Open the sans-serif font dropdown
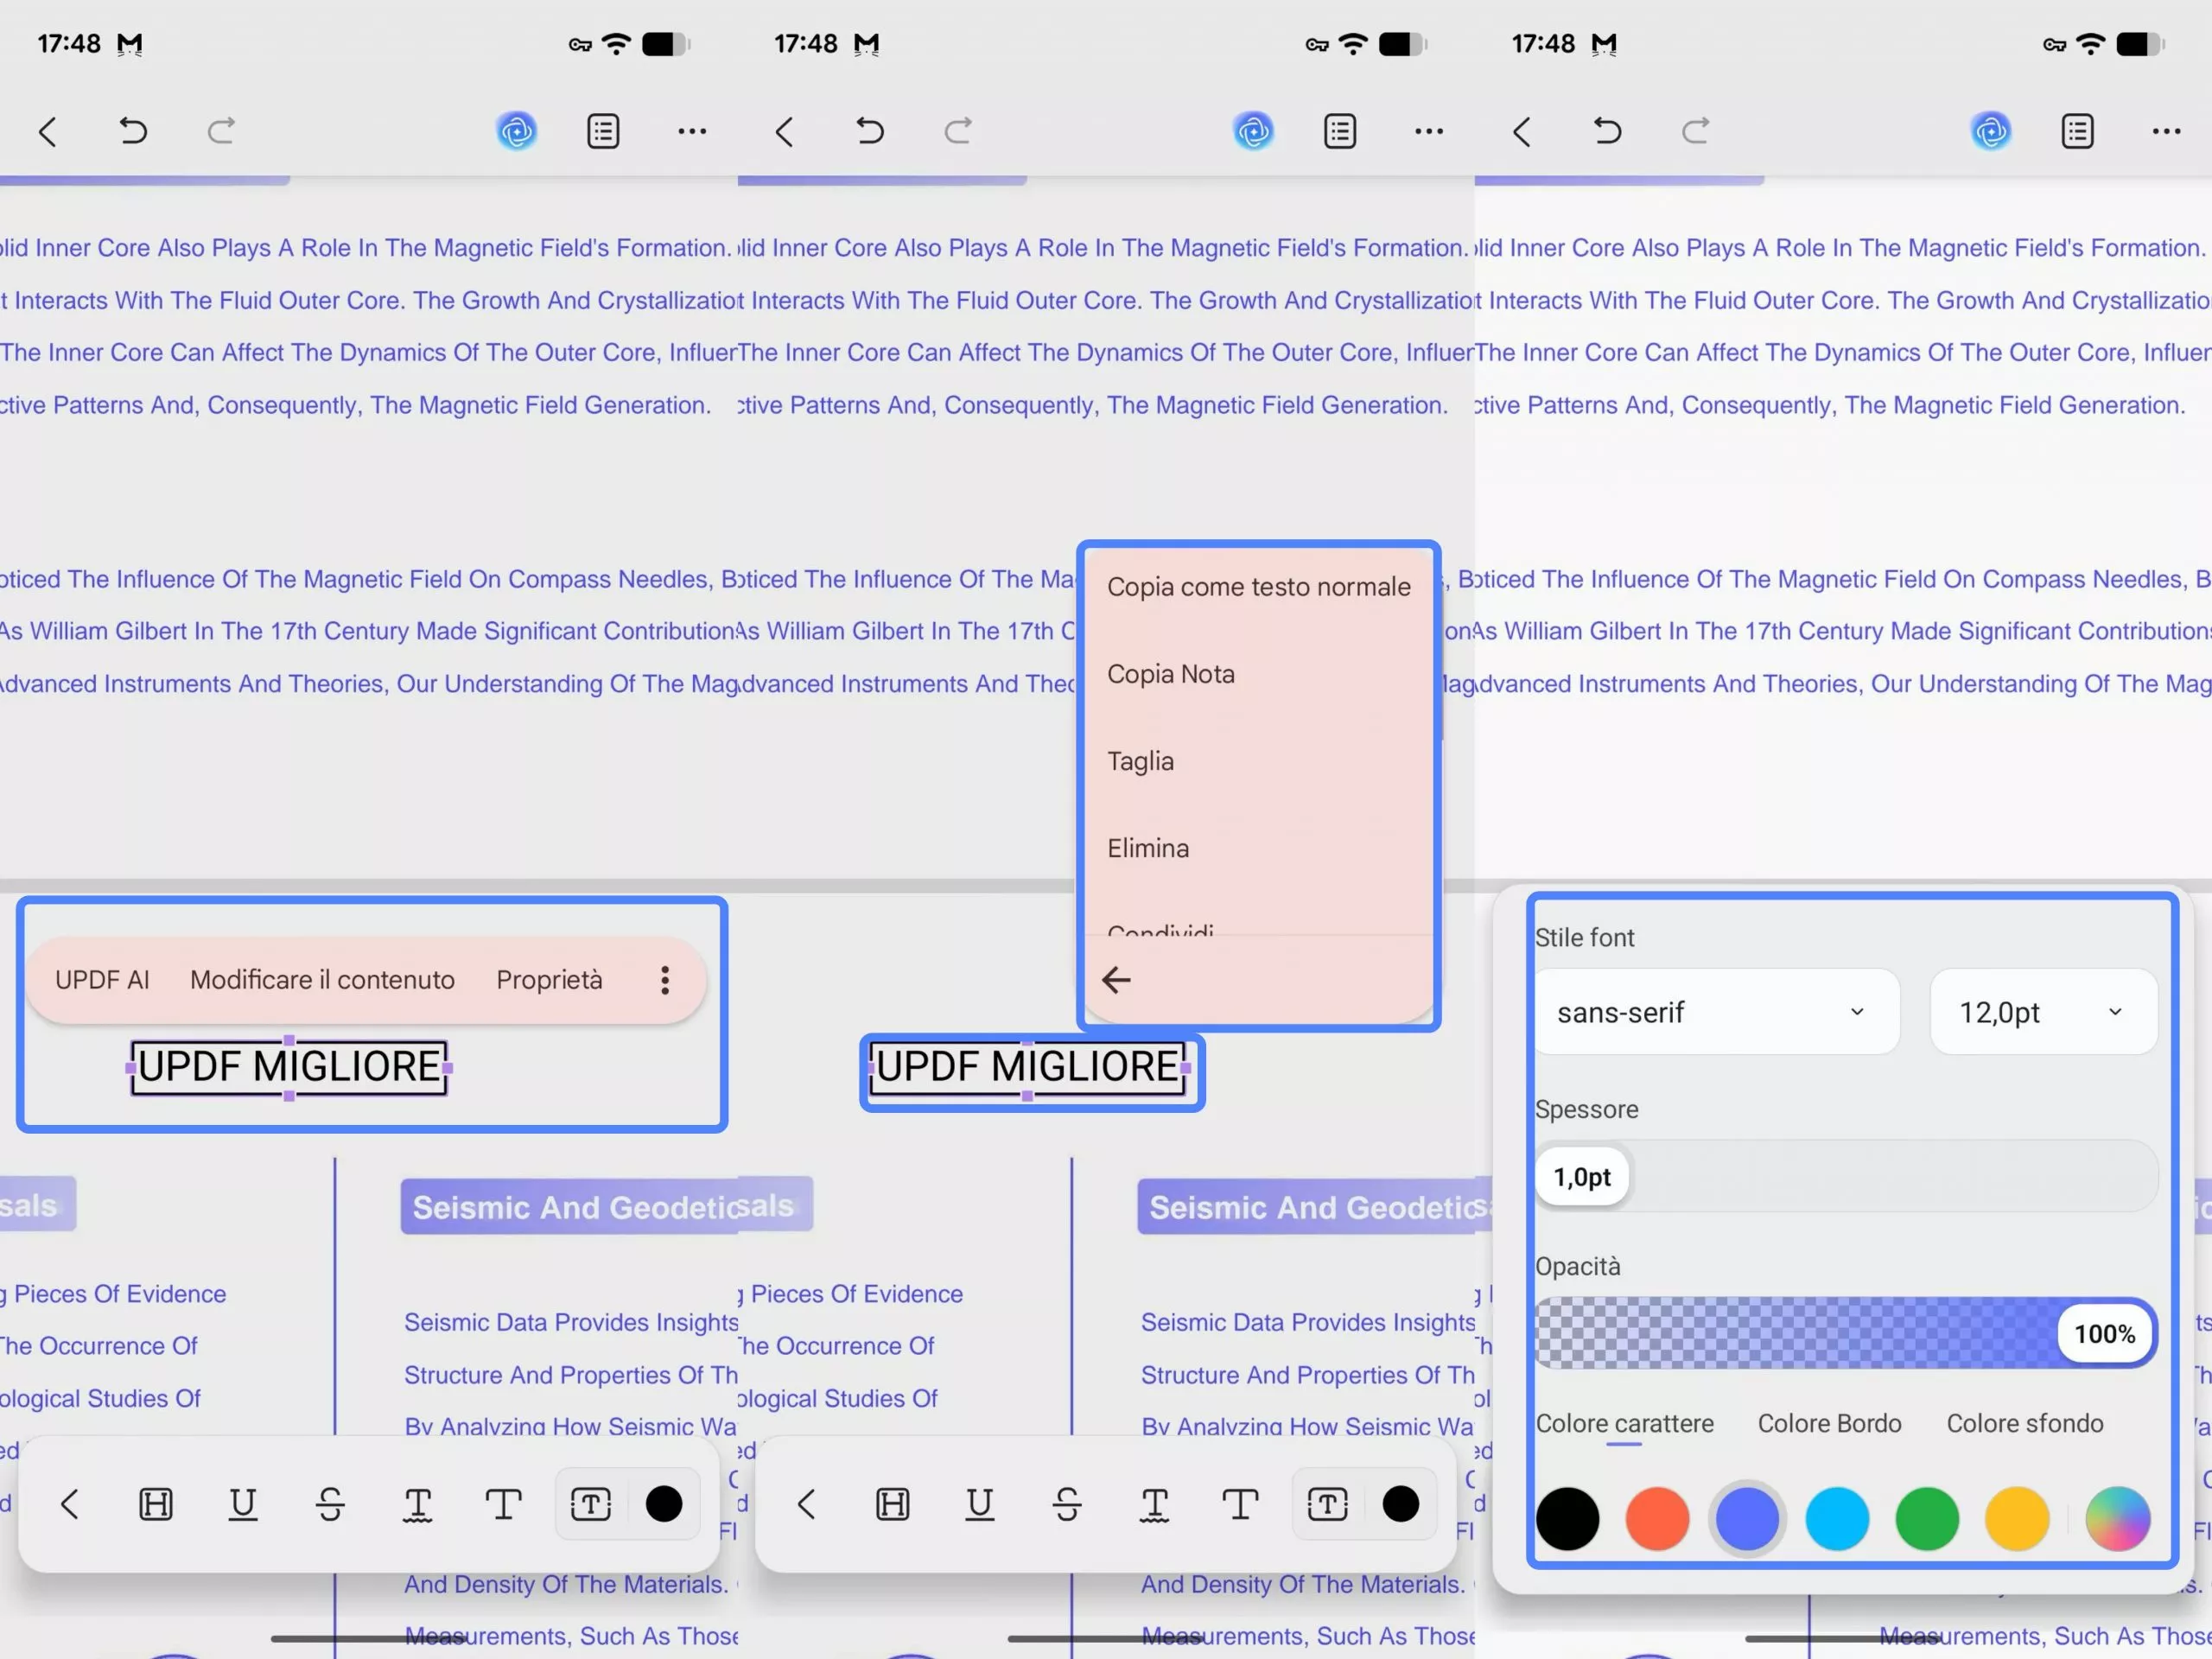This screenshot has width=2212, height=1659. pos(1716,1012)
